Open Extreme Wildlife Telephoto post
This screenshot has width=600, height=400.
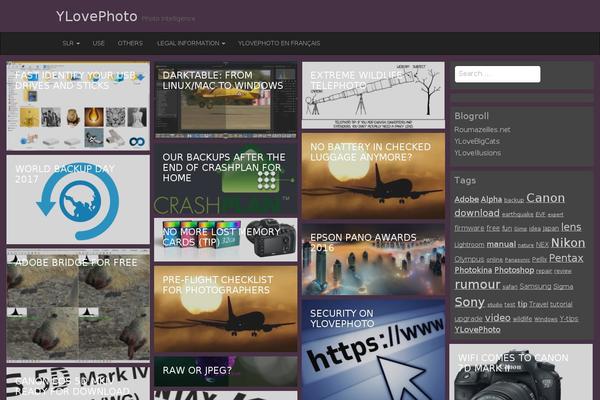point(373,95)
